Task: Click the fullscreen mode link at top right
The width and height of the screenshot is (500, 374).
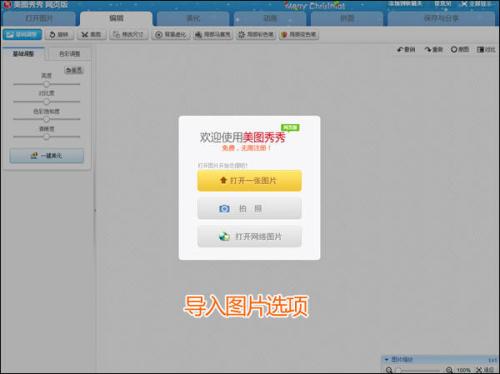Action: pos(477,4)
